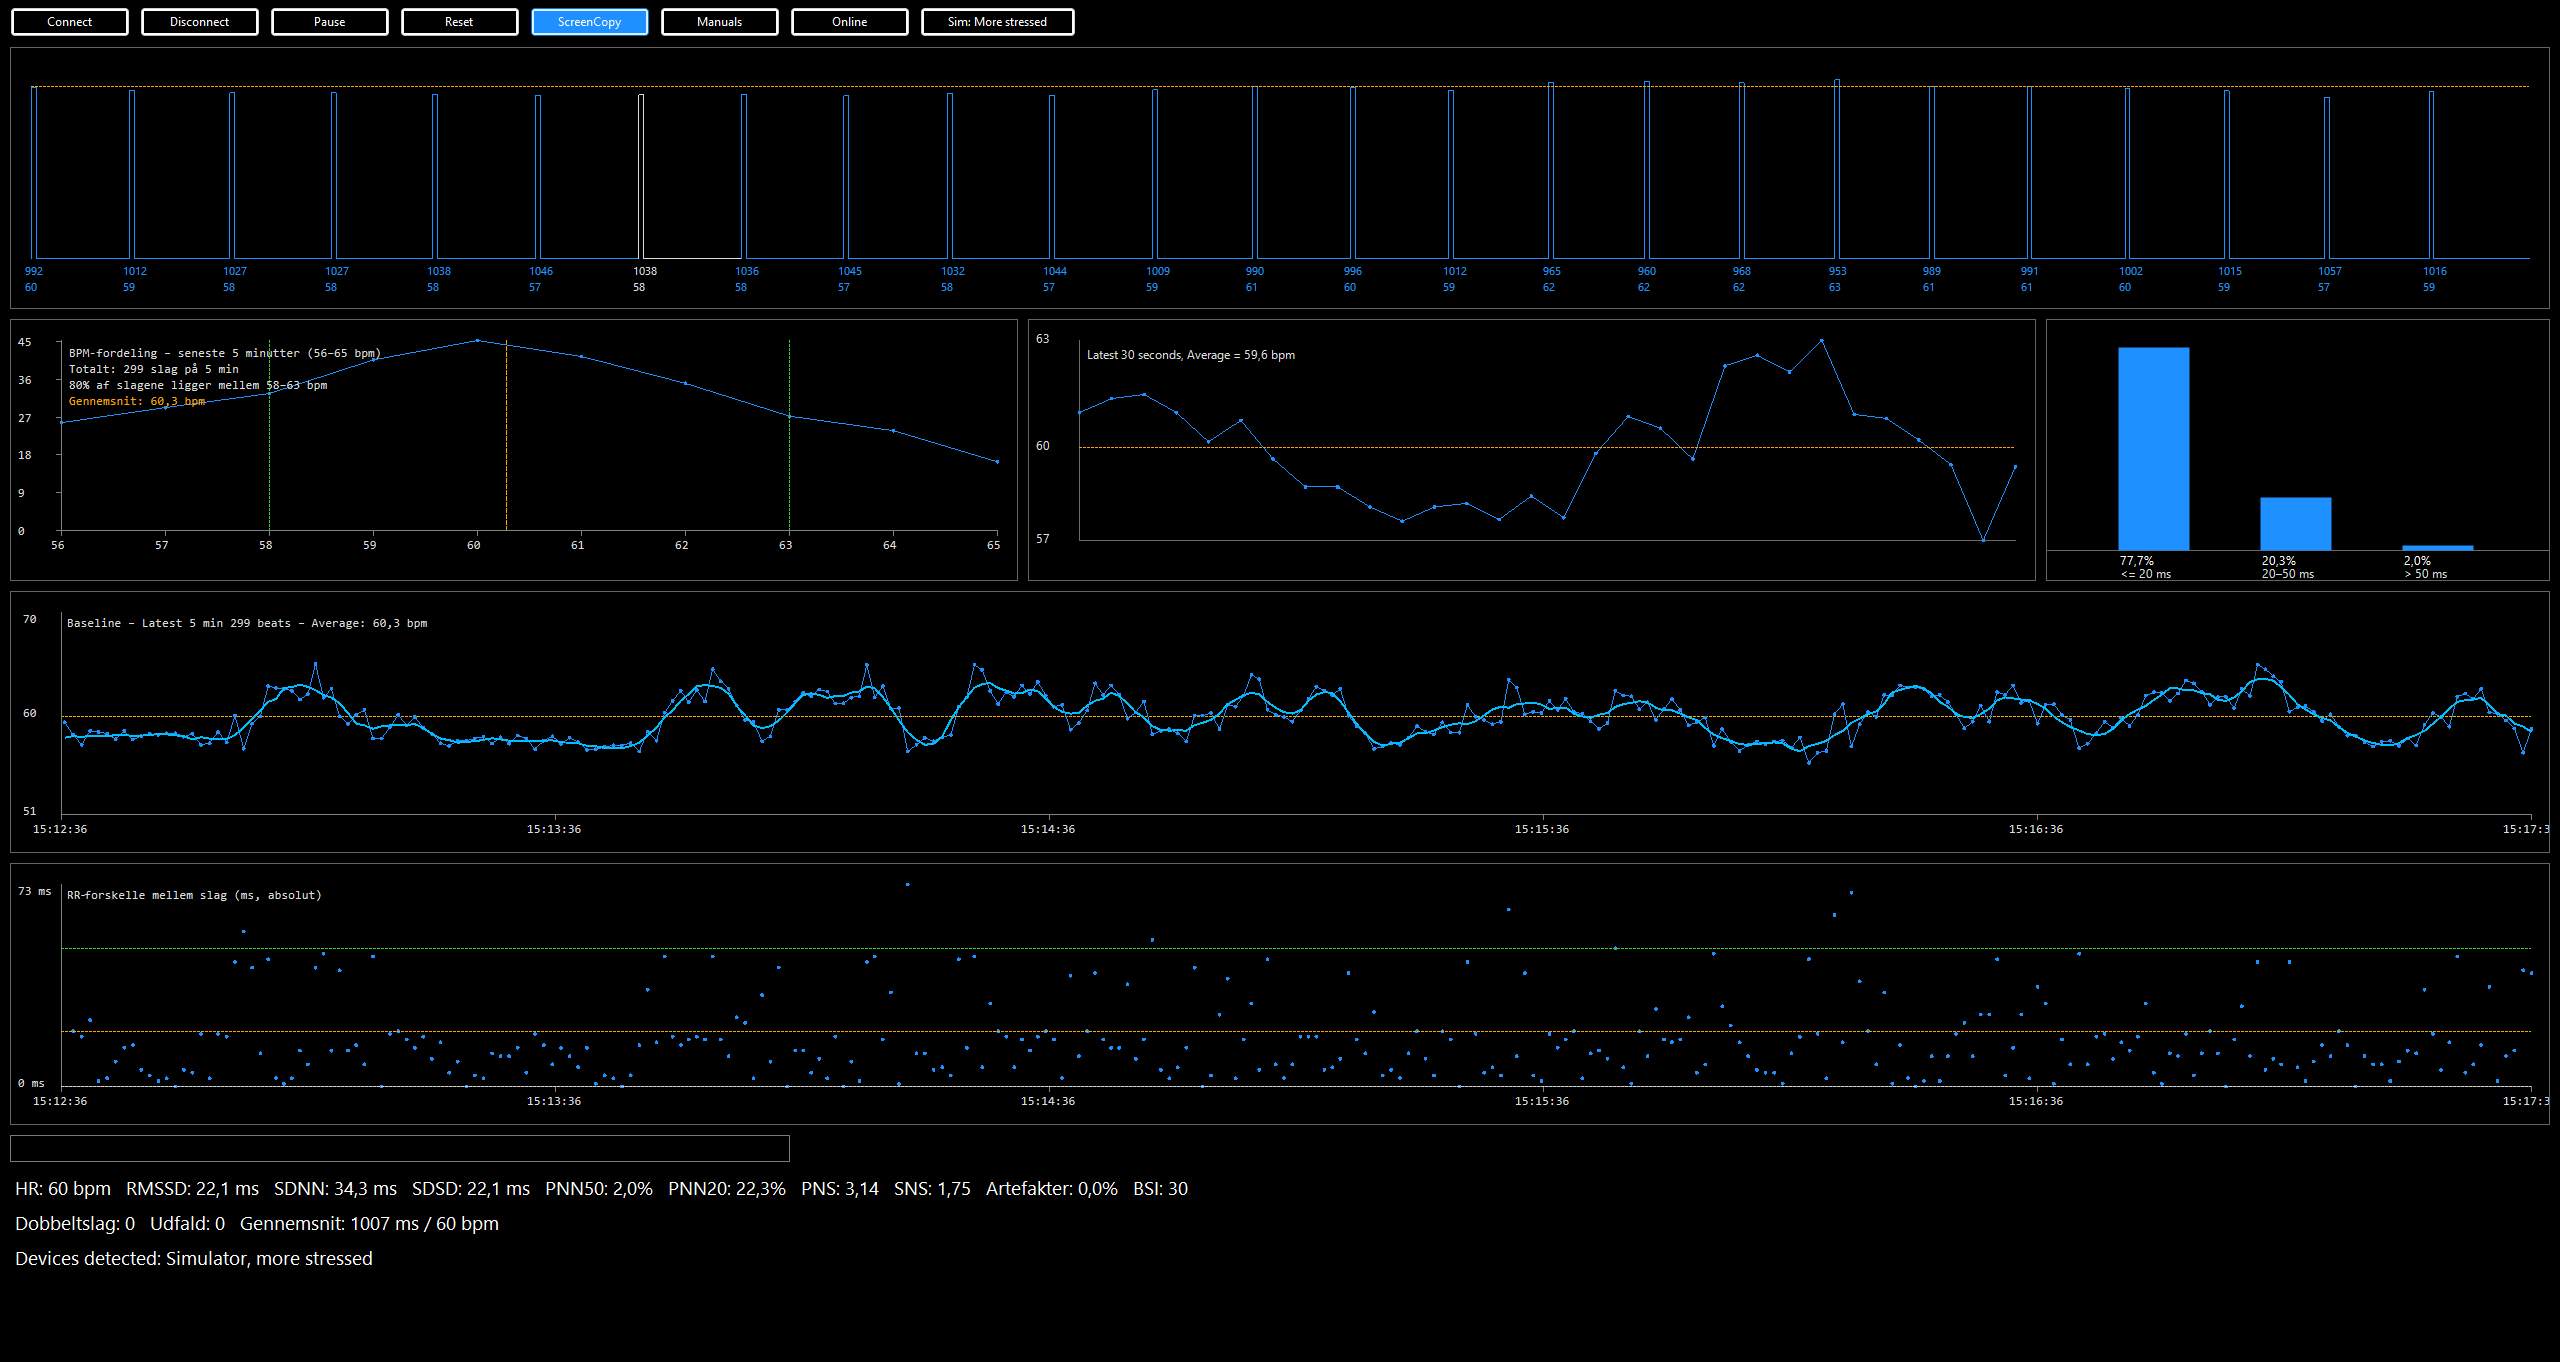The image size is (2562, 1362).
Task: Click the orange average line in BPM distribution
Action: point(506,450)
